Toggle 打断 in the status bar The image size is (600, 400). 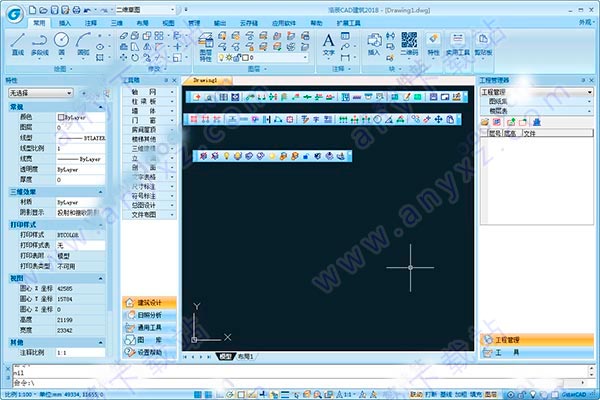point(431,394)
